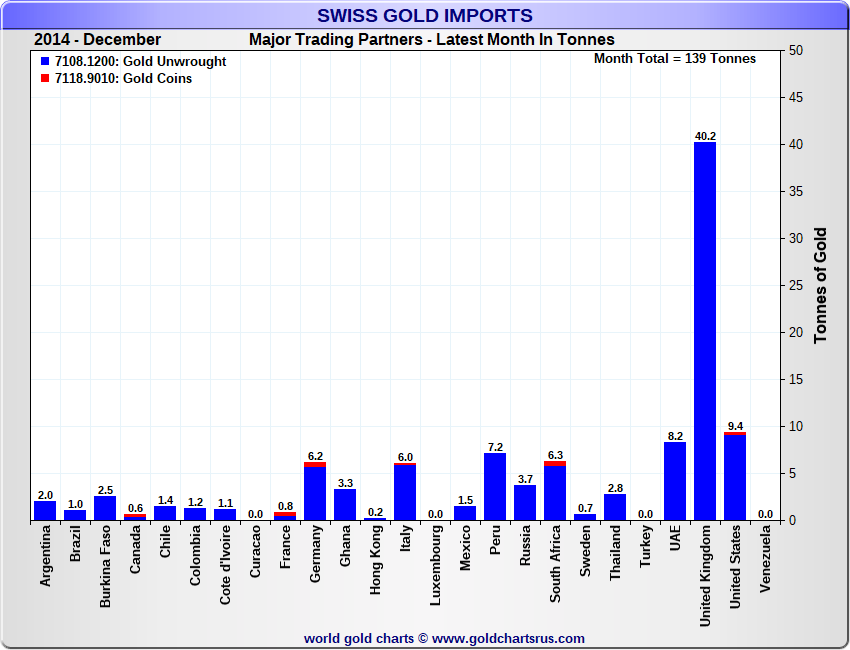The height and width of the screenshot is (650, 850).
Task: Click the Peru bar labeled 7.2
Action: [495, 487]
